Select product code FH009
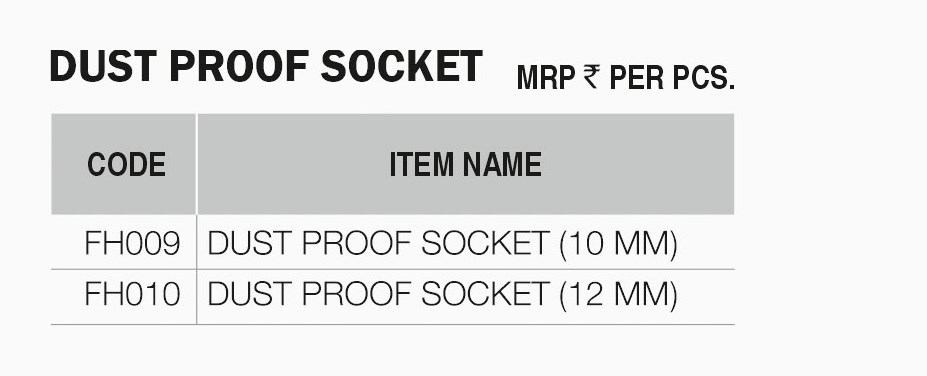 pyautogui.click(x=132, y=244)
